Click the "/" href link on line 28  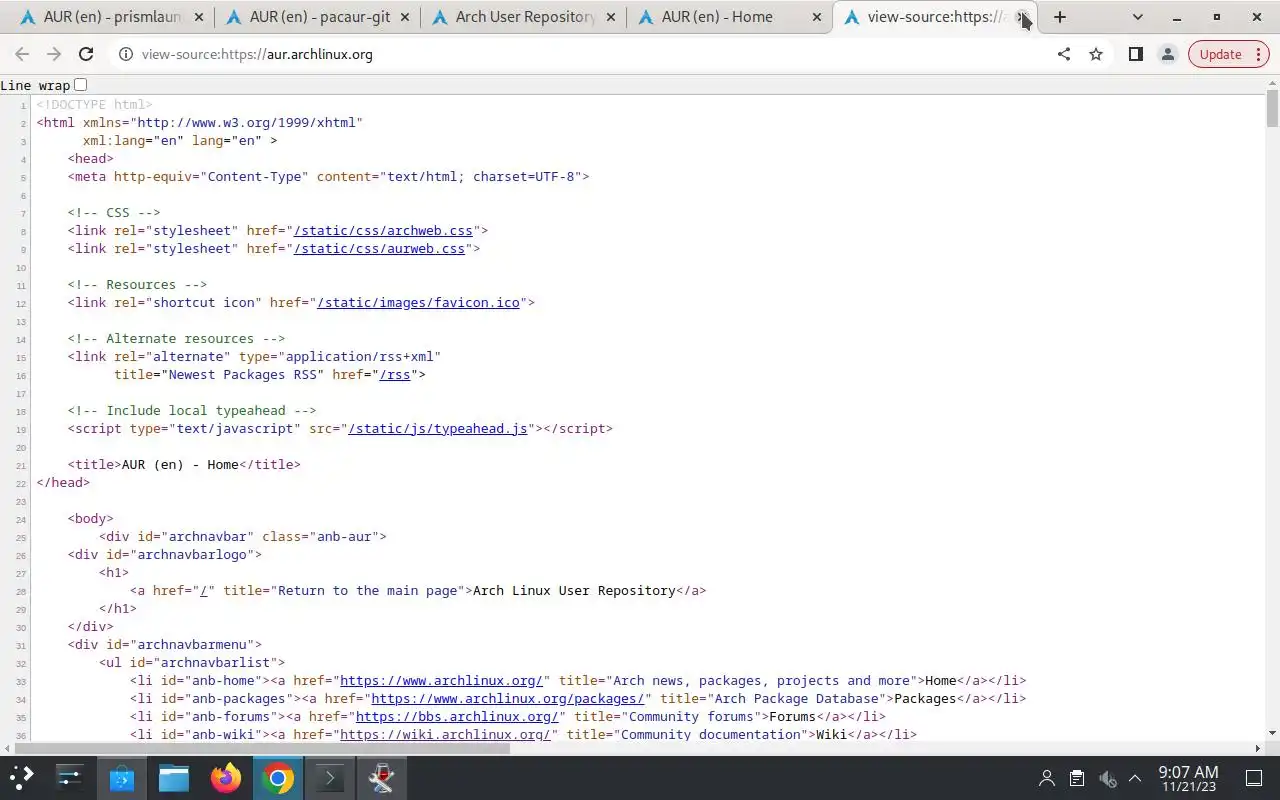(204, 590)
